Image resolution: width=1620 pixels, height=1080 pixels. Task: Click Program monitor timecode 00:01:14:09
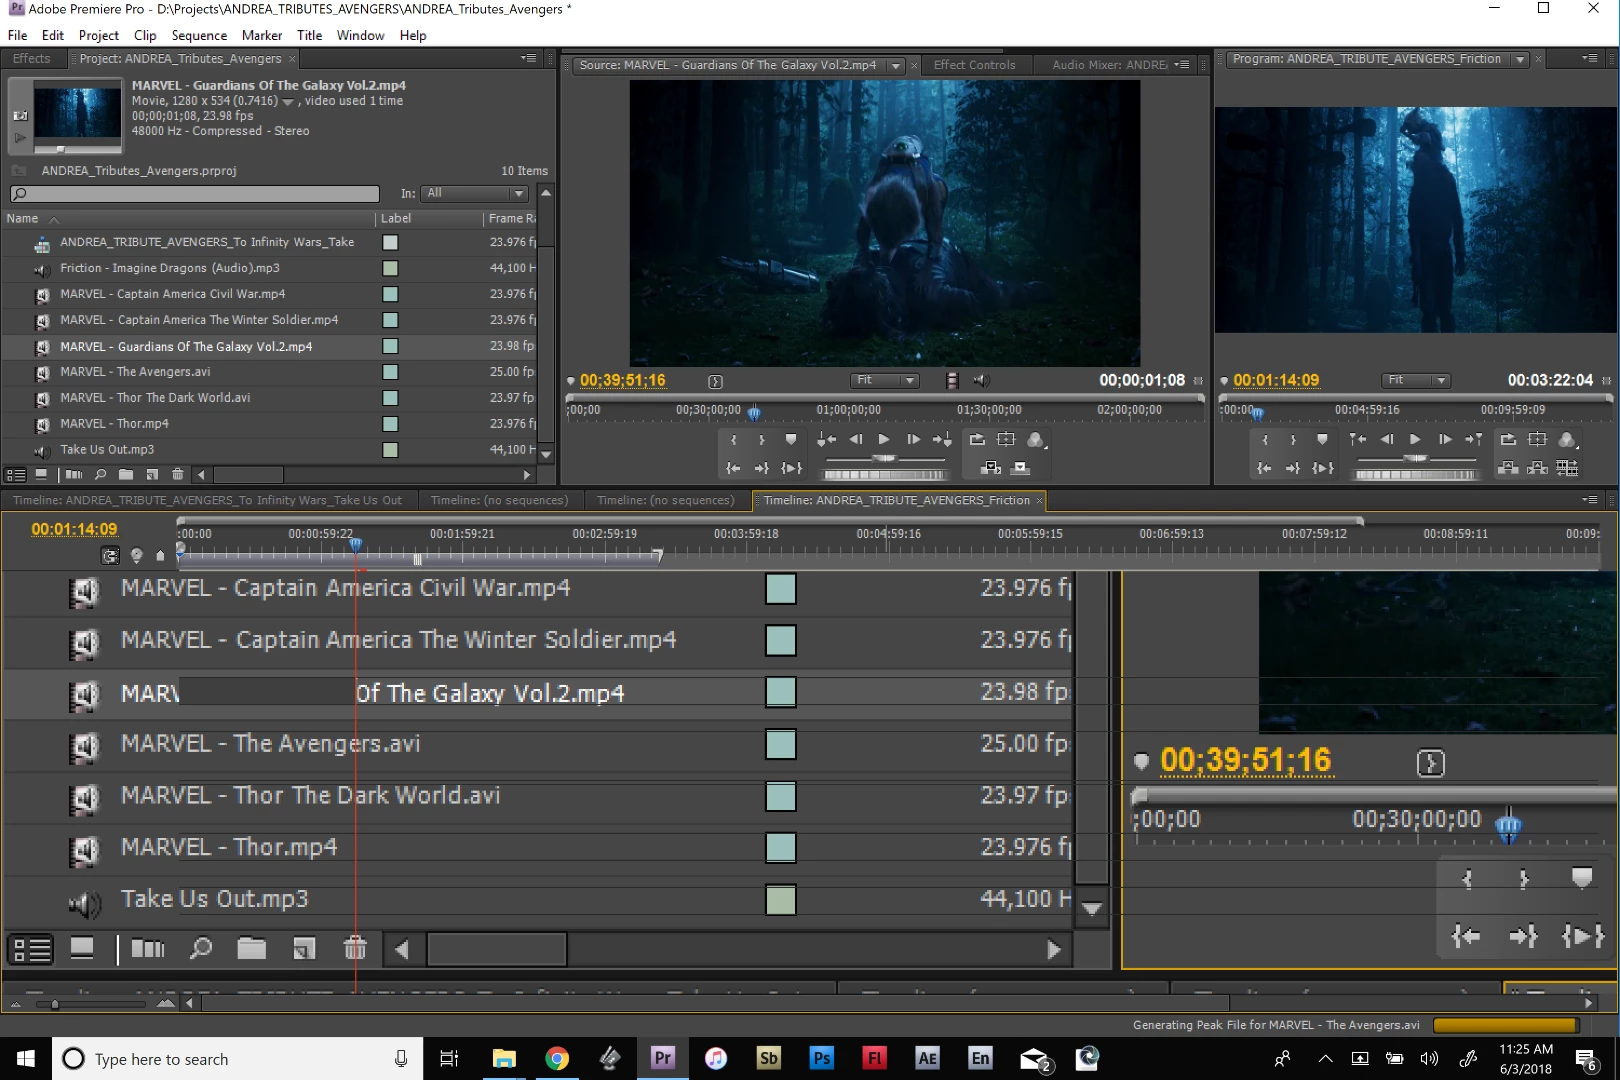(x=1276, y=380)
